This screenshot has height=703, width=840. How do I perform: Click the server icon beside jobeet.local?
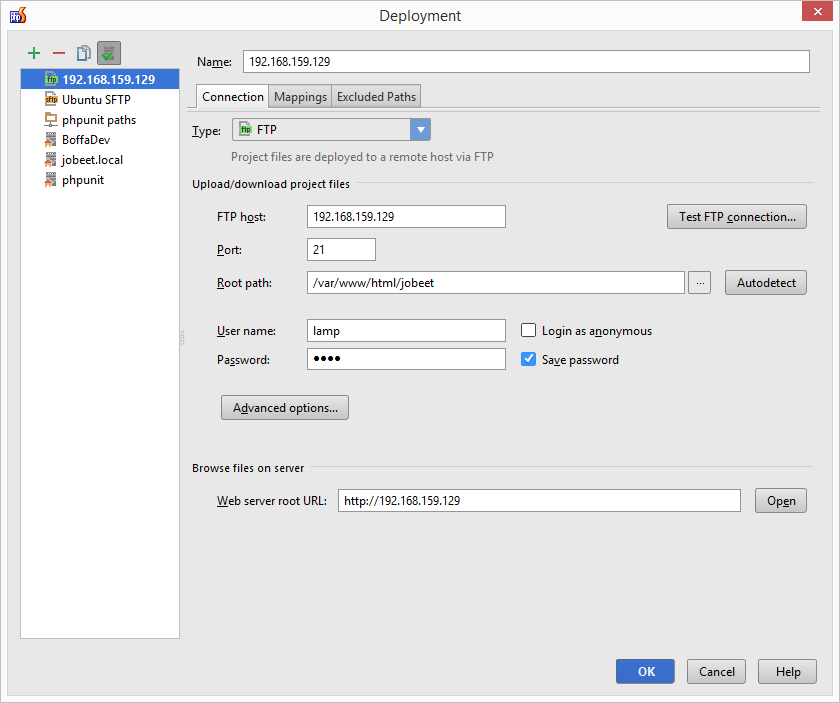[50, 160]
